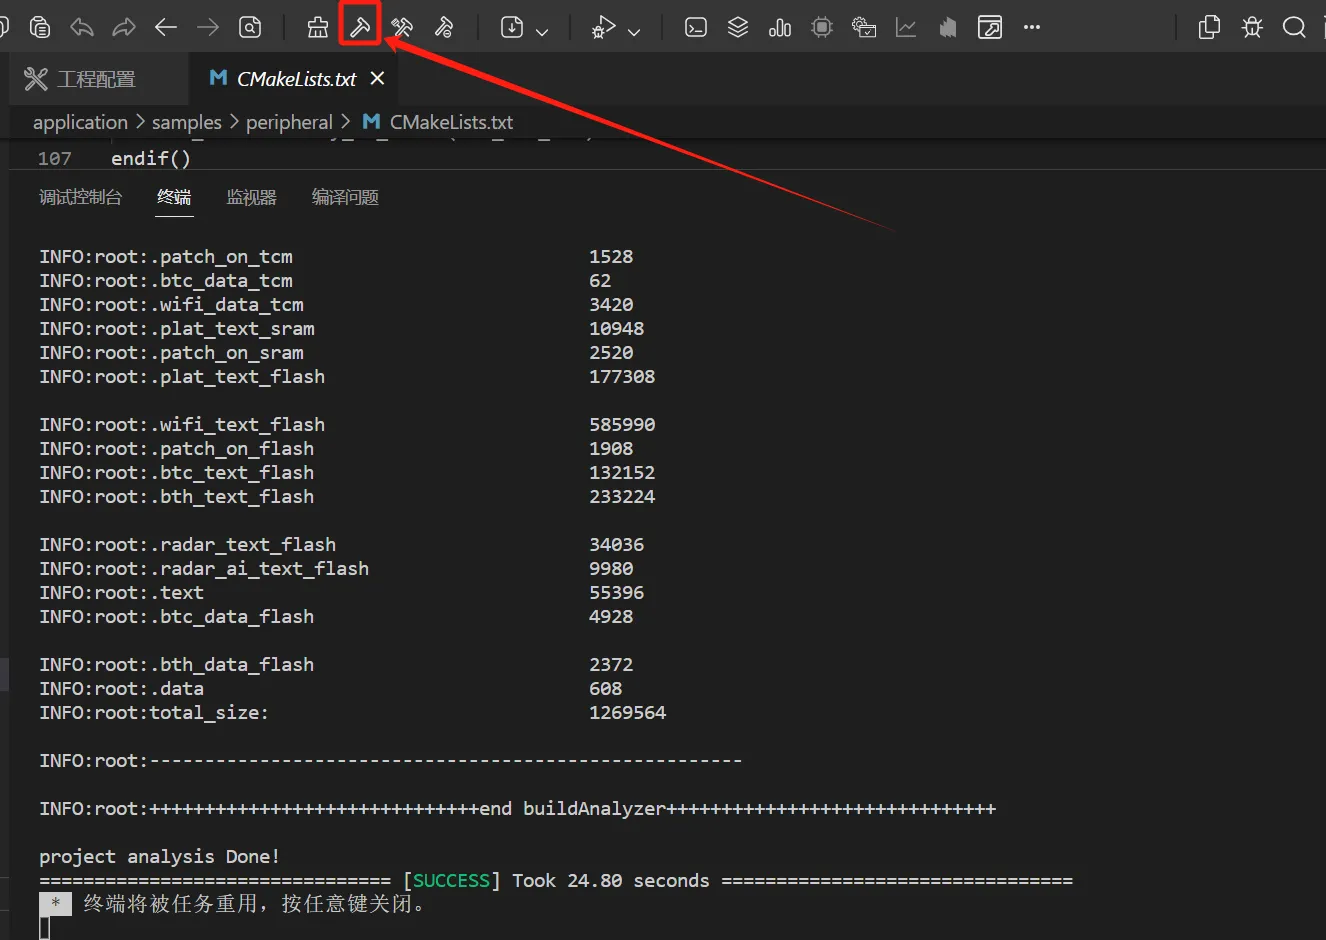Expand the run-debug dropdown arrow
This screenshot has width=1326, height=940.
tap(634, 32)
